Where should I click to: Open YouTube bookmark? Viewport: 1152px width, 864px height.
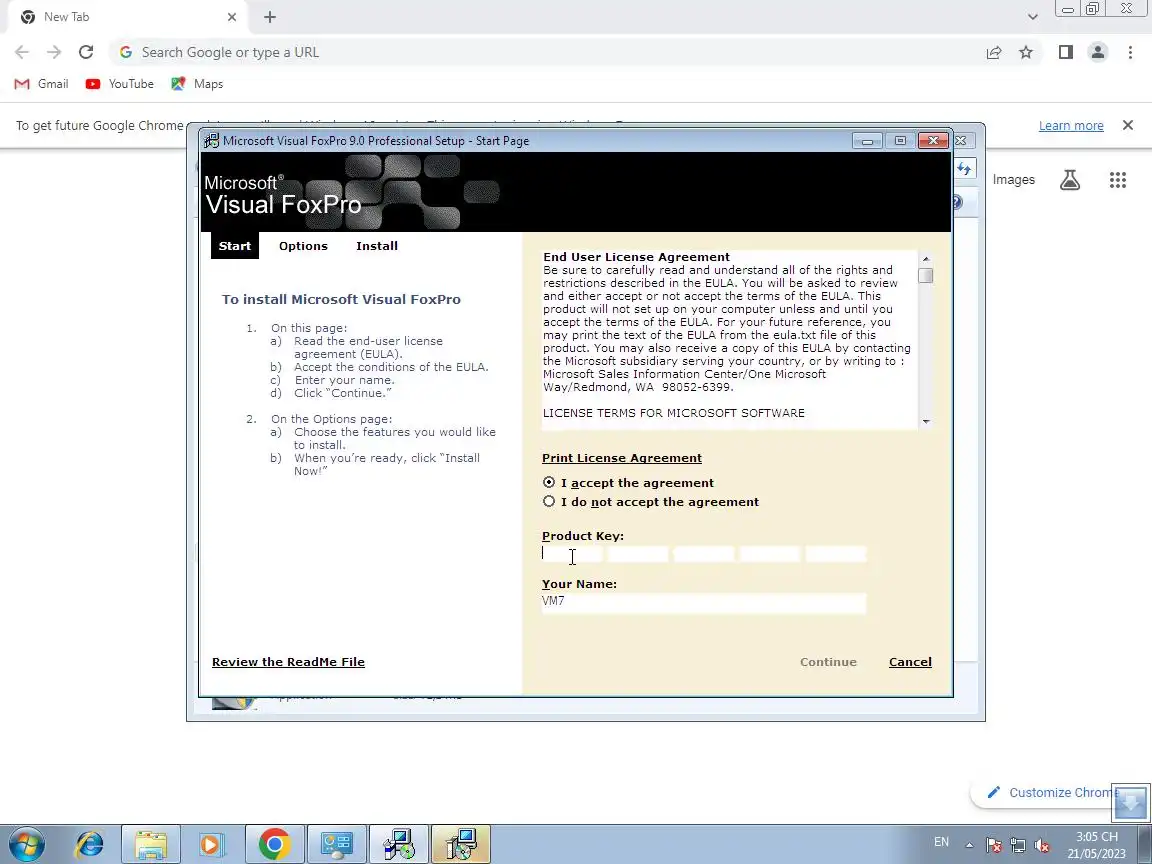click(120, 84)
